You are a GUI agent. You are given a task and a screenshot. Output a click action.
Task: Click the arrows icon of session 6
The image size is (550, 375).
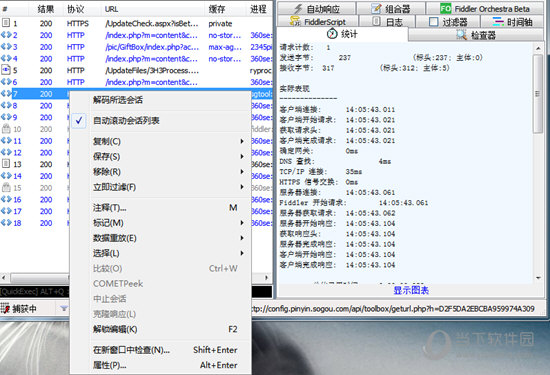(x=6, y=82)
